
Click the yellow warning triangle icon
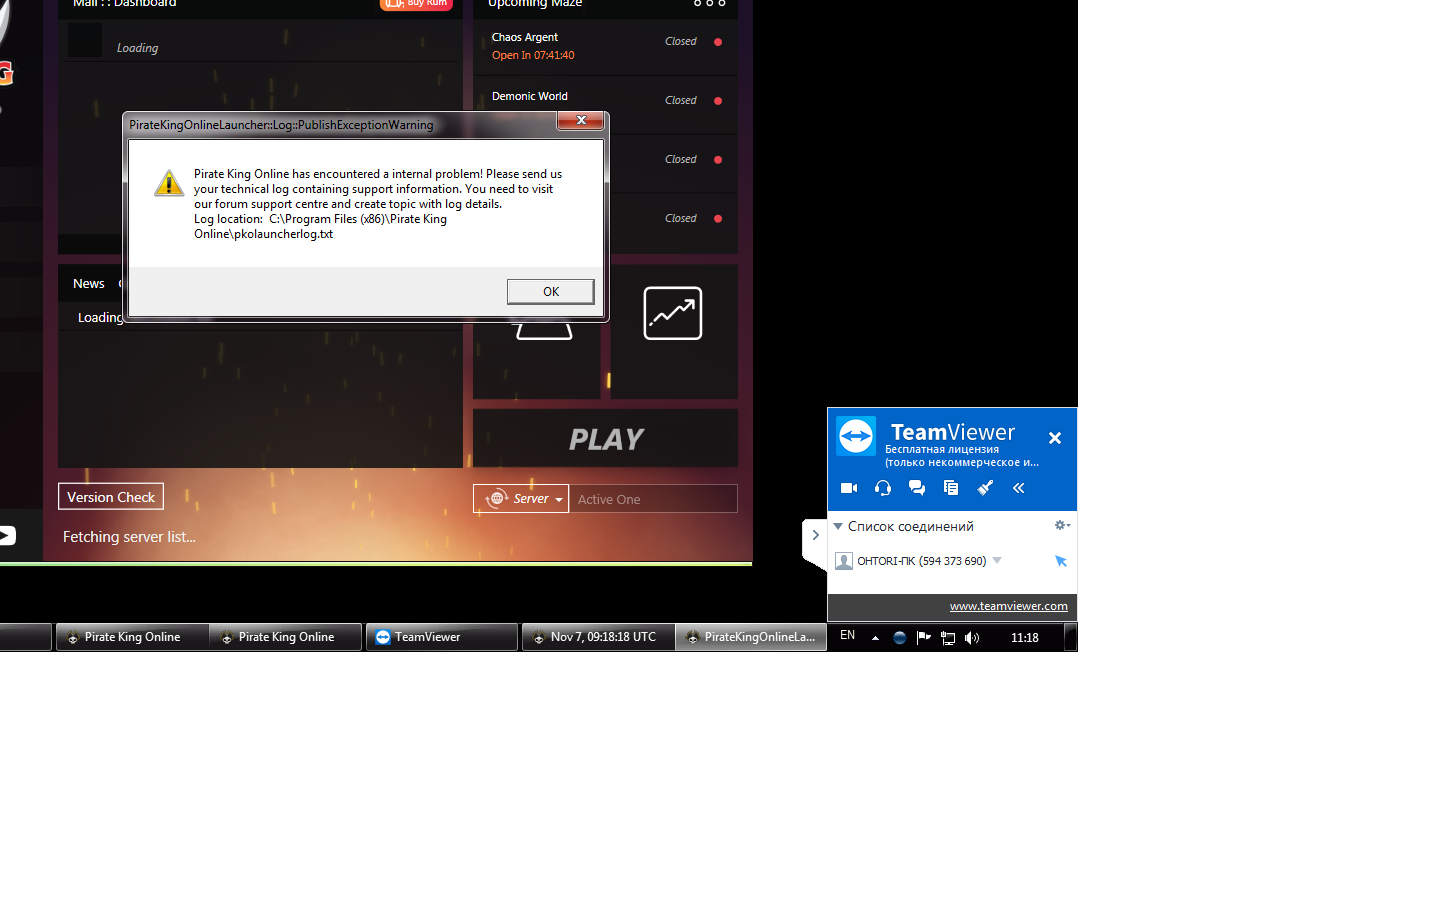point(168,183)
